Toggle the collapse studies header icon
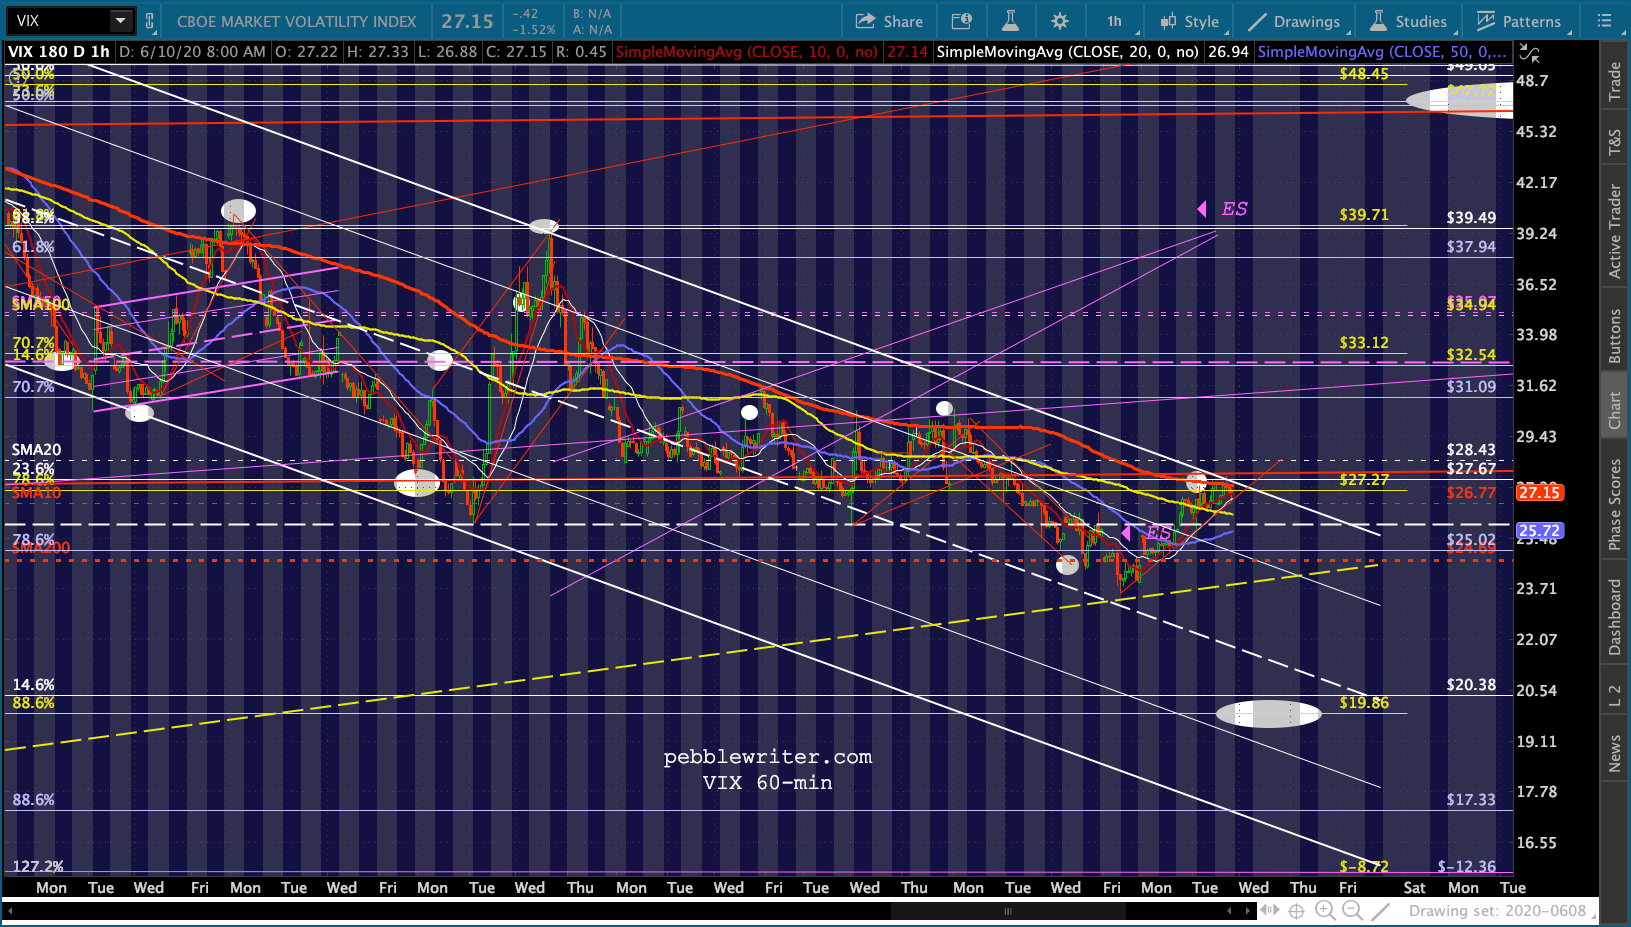Viewport: 1631px width, 927px height. pyautogui.click(x=1530, y=54)
